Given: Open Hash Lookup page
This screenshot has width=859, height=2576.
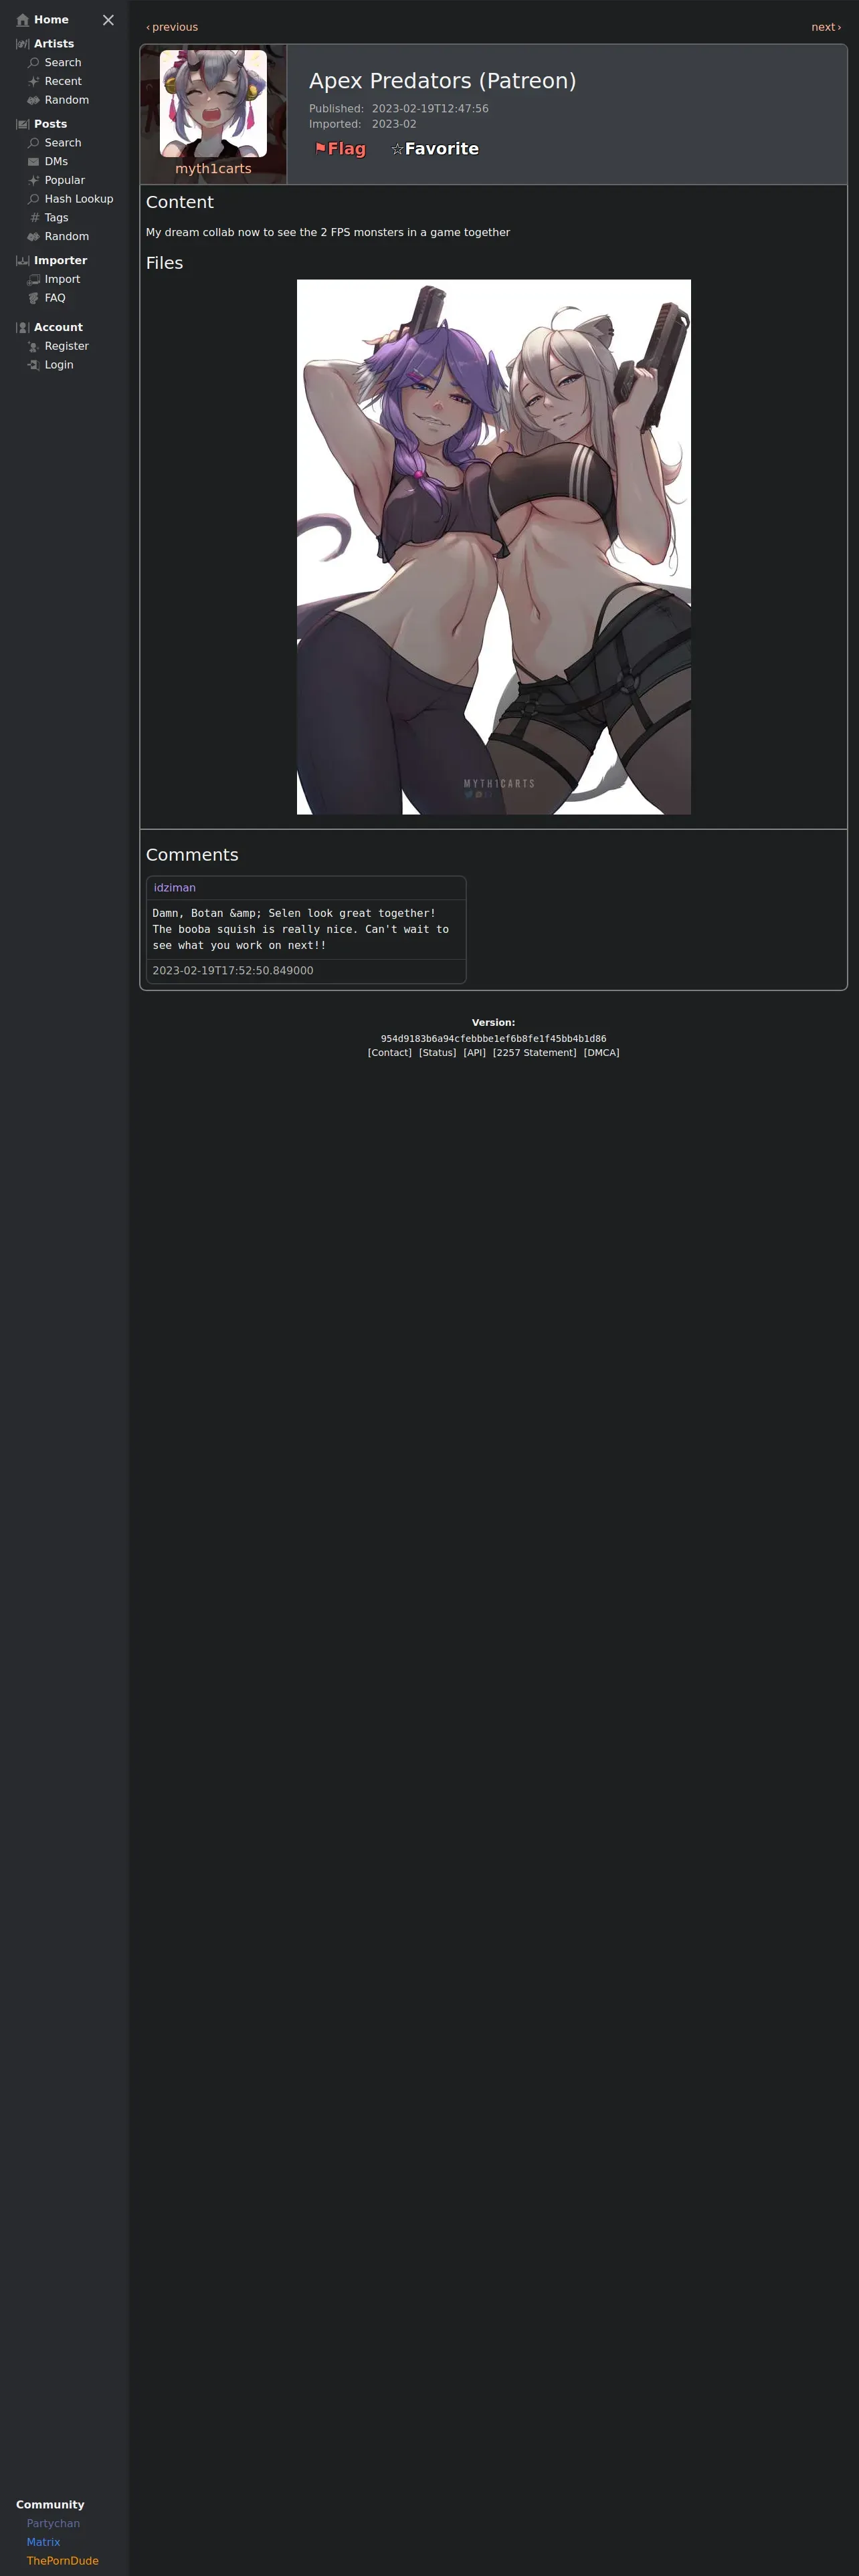Looking at the screenshot, I should [x=79, y=199].
